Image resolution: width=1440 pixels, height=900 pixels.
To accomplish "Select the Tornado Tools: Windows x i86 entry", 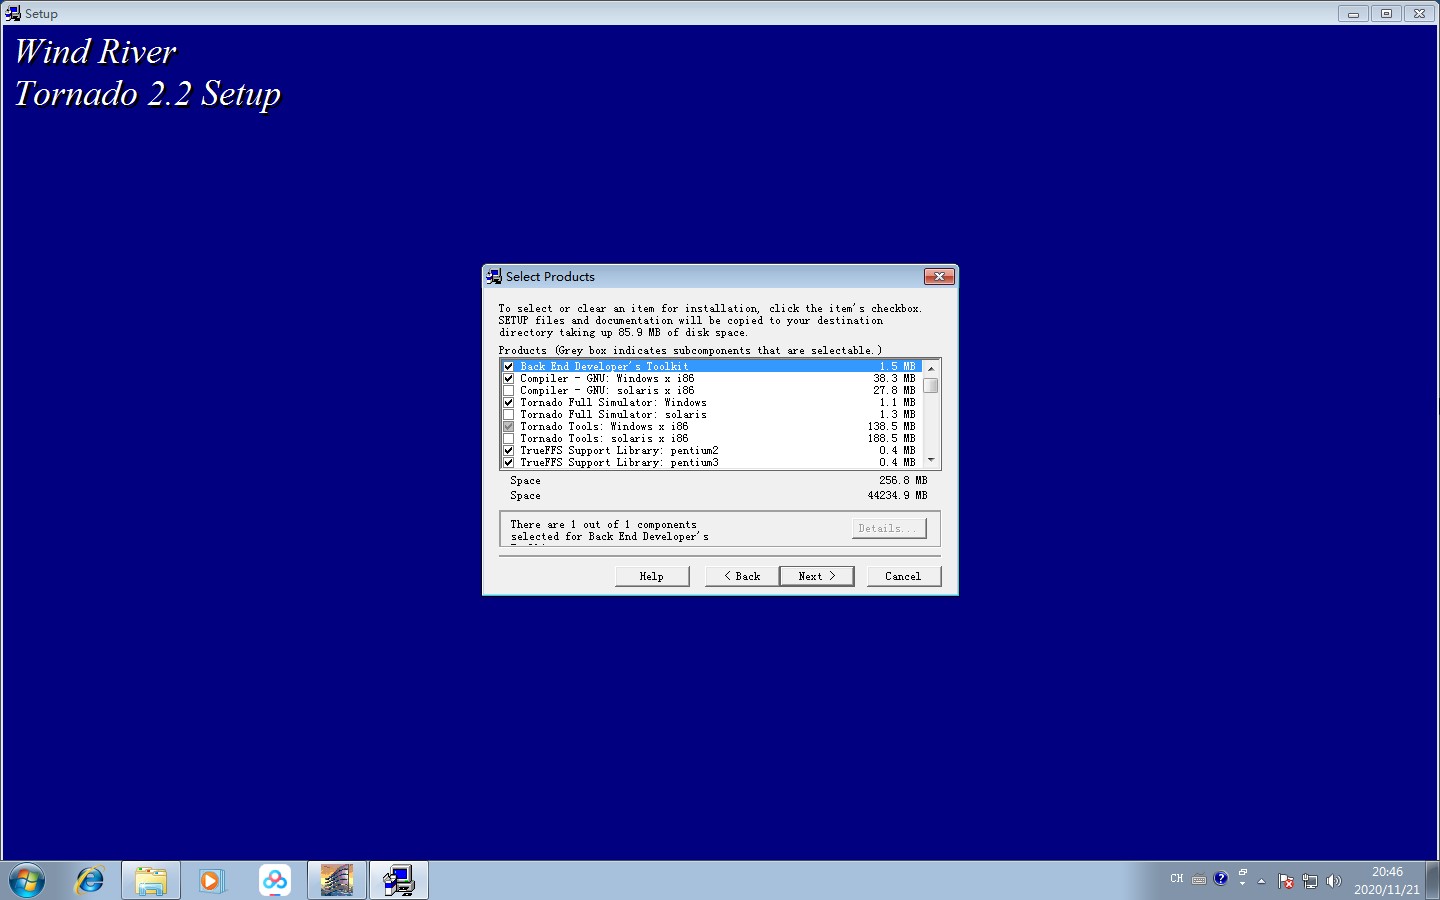I will [x=604, y=426].
